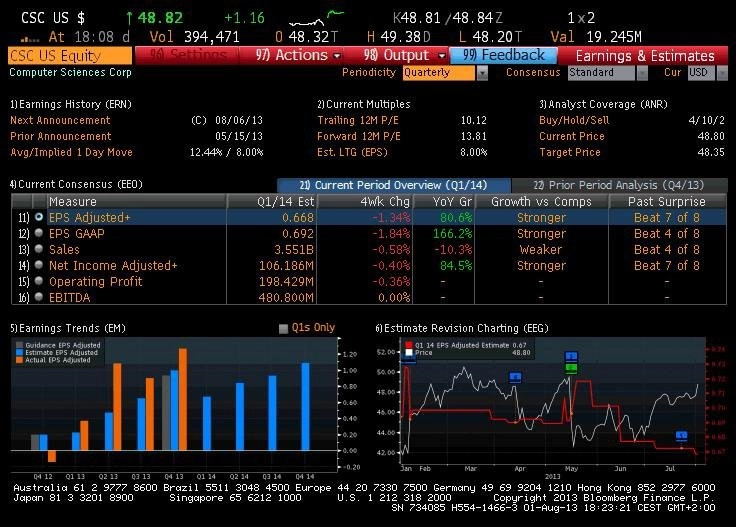Switch to Prior Period Analysis (Q4/13) tab

pos(618,185)
